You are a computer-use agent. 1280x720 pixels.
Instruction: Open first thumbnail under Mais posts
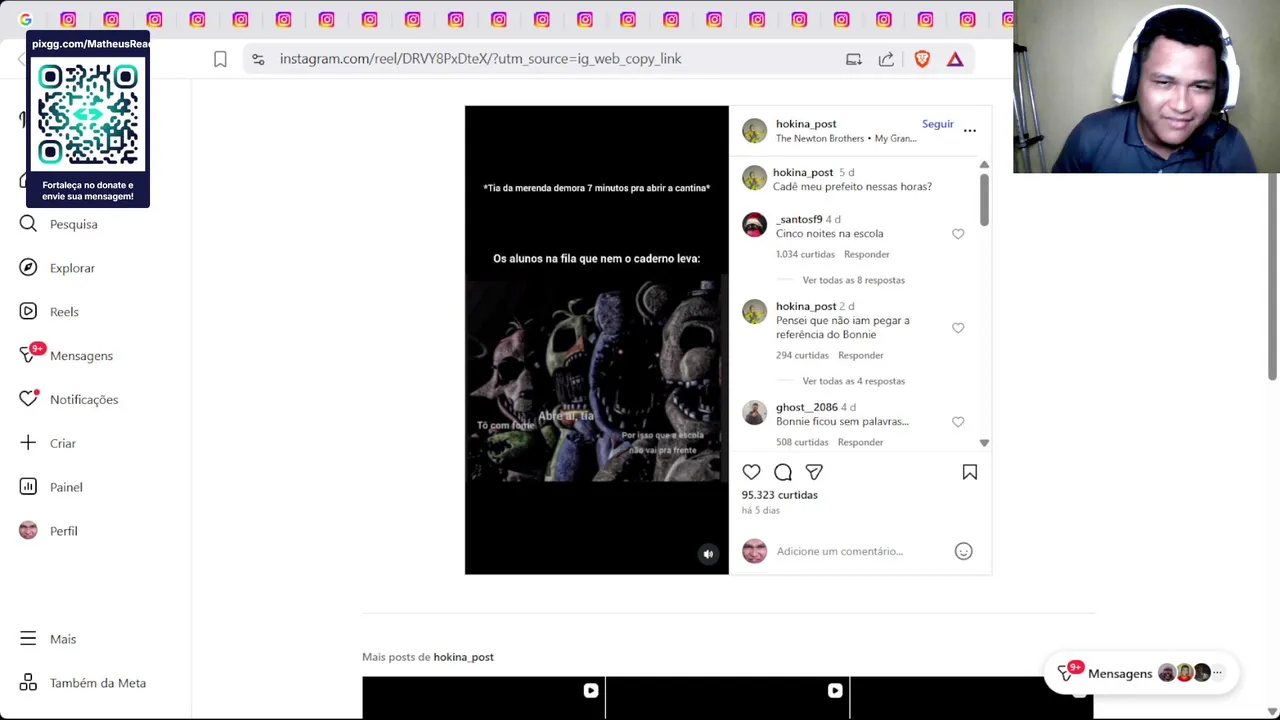(483, 698)
